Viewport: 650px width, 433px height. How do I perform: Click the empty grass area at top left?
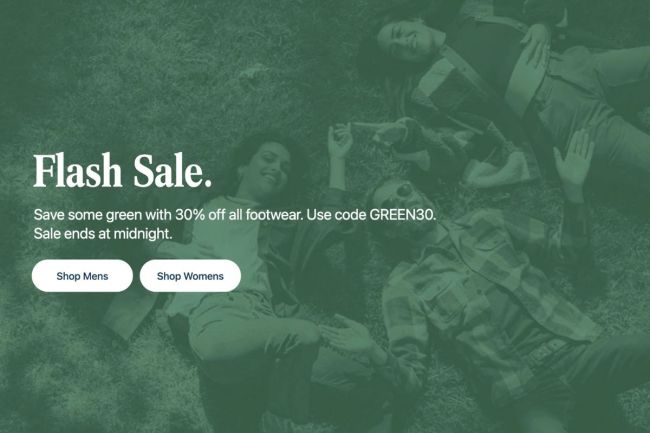[104, 62]
